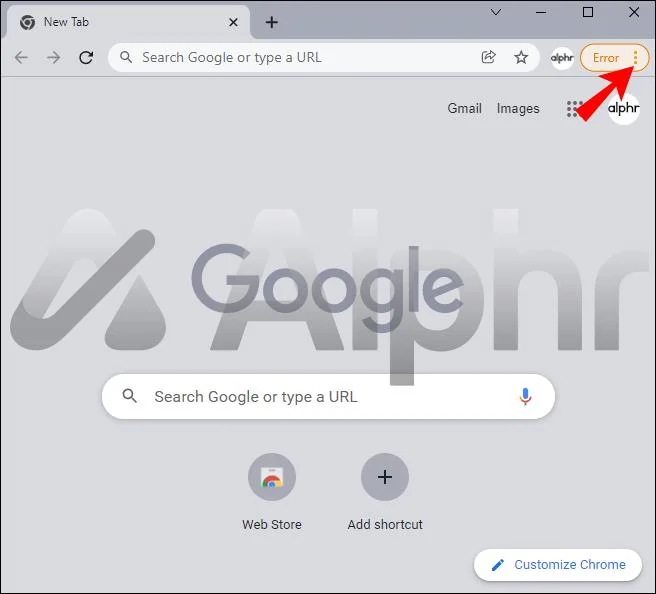Focus the Google search box on page
Viewport: 656px width, 594px height.
pos(328,397)
